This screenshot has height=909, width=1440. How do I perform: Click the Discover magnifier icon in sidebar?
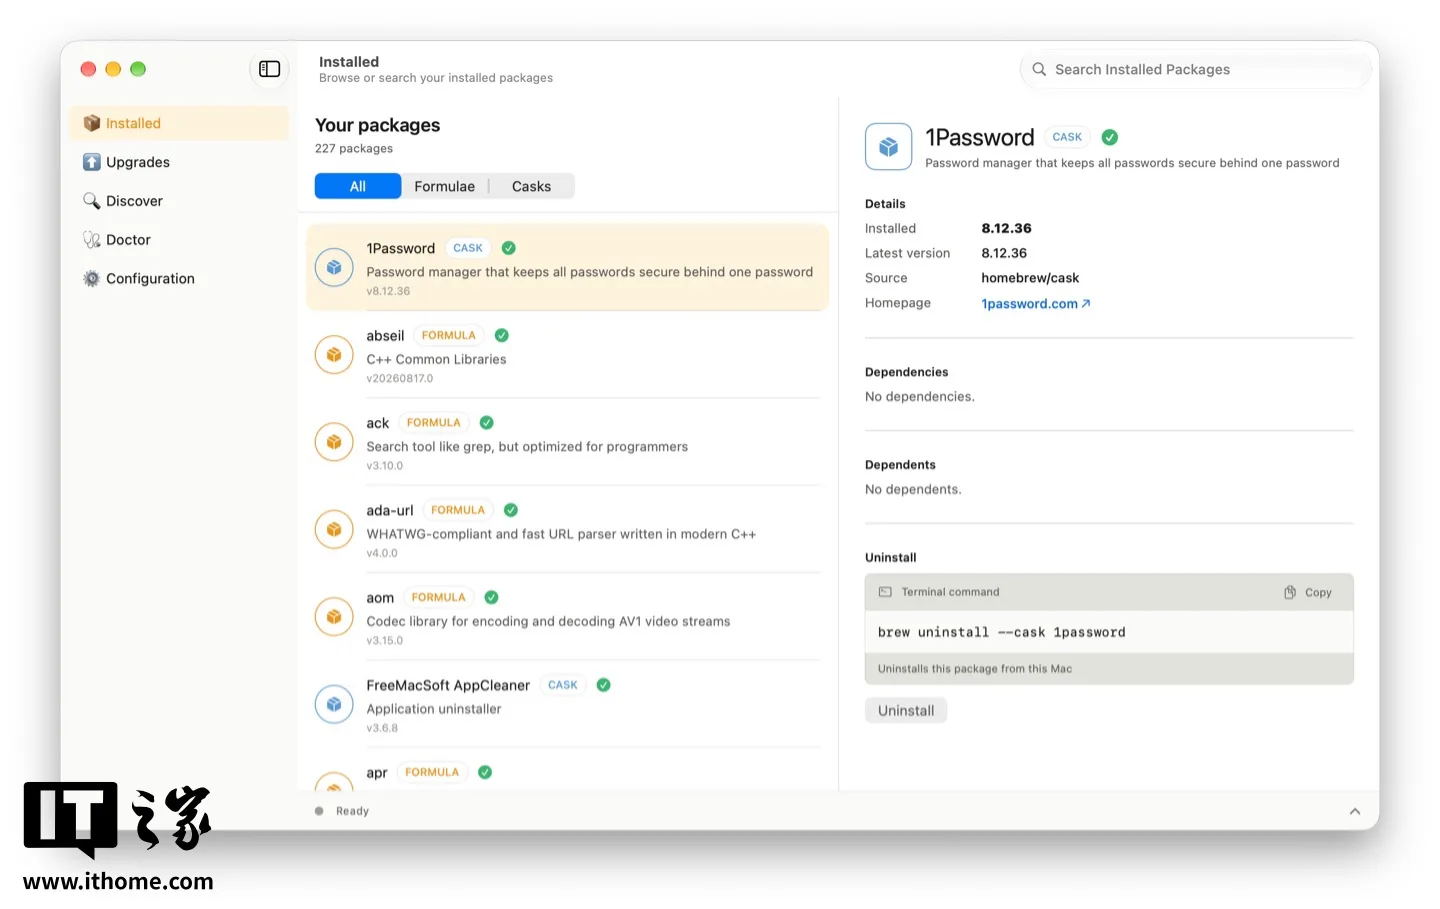pos(92,201)
